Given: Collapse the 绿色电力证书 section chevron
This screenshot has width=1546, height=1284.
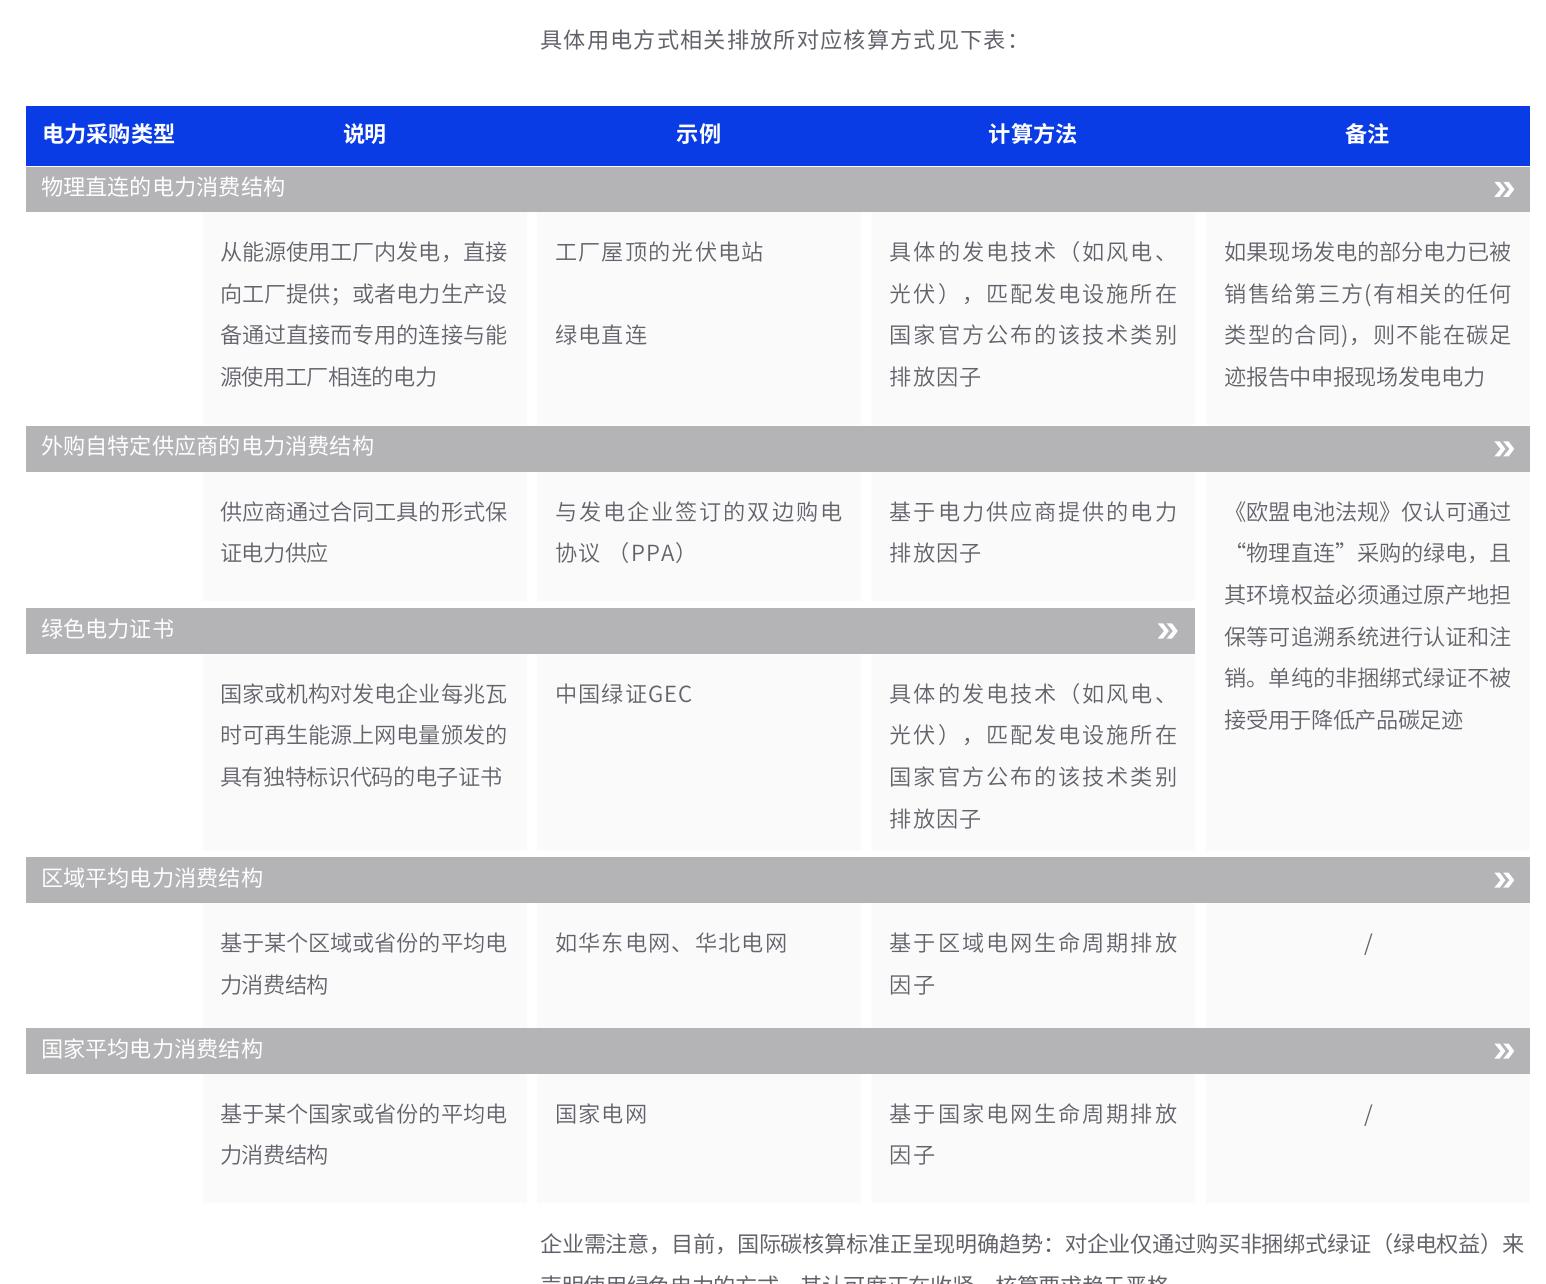Looking at the screenshot, I should coord(1167,630).
